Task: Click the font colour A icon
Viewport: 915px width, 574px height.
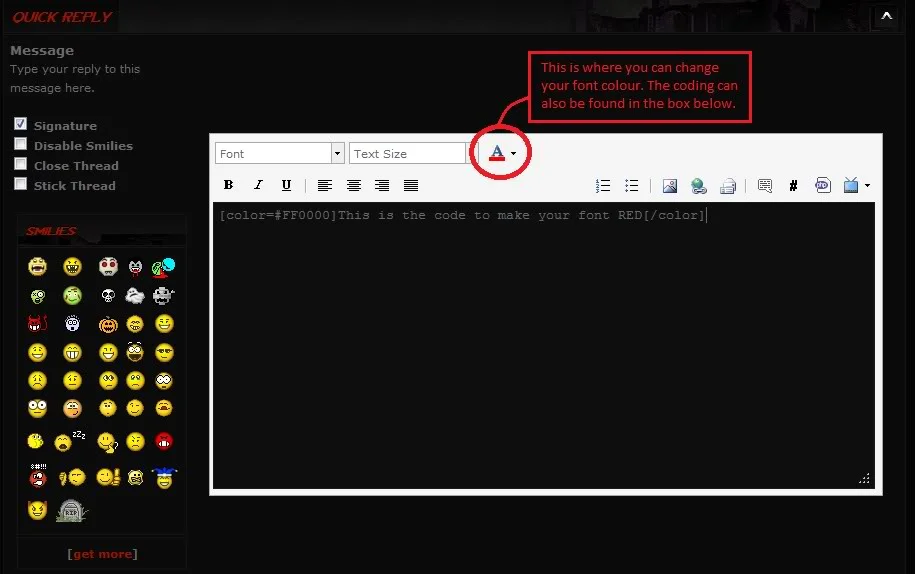Action: click(x=497, y=153)
